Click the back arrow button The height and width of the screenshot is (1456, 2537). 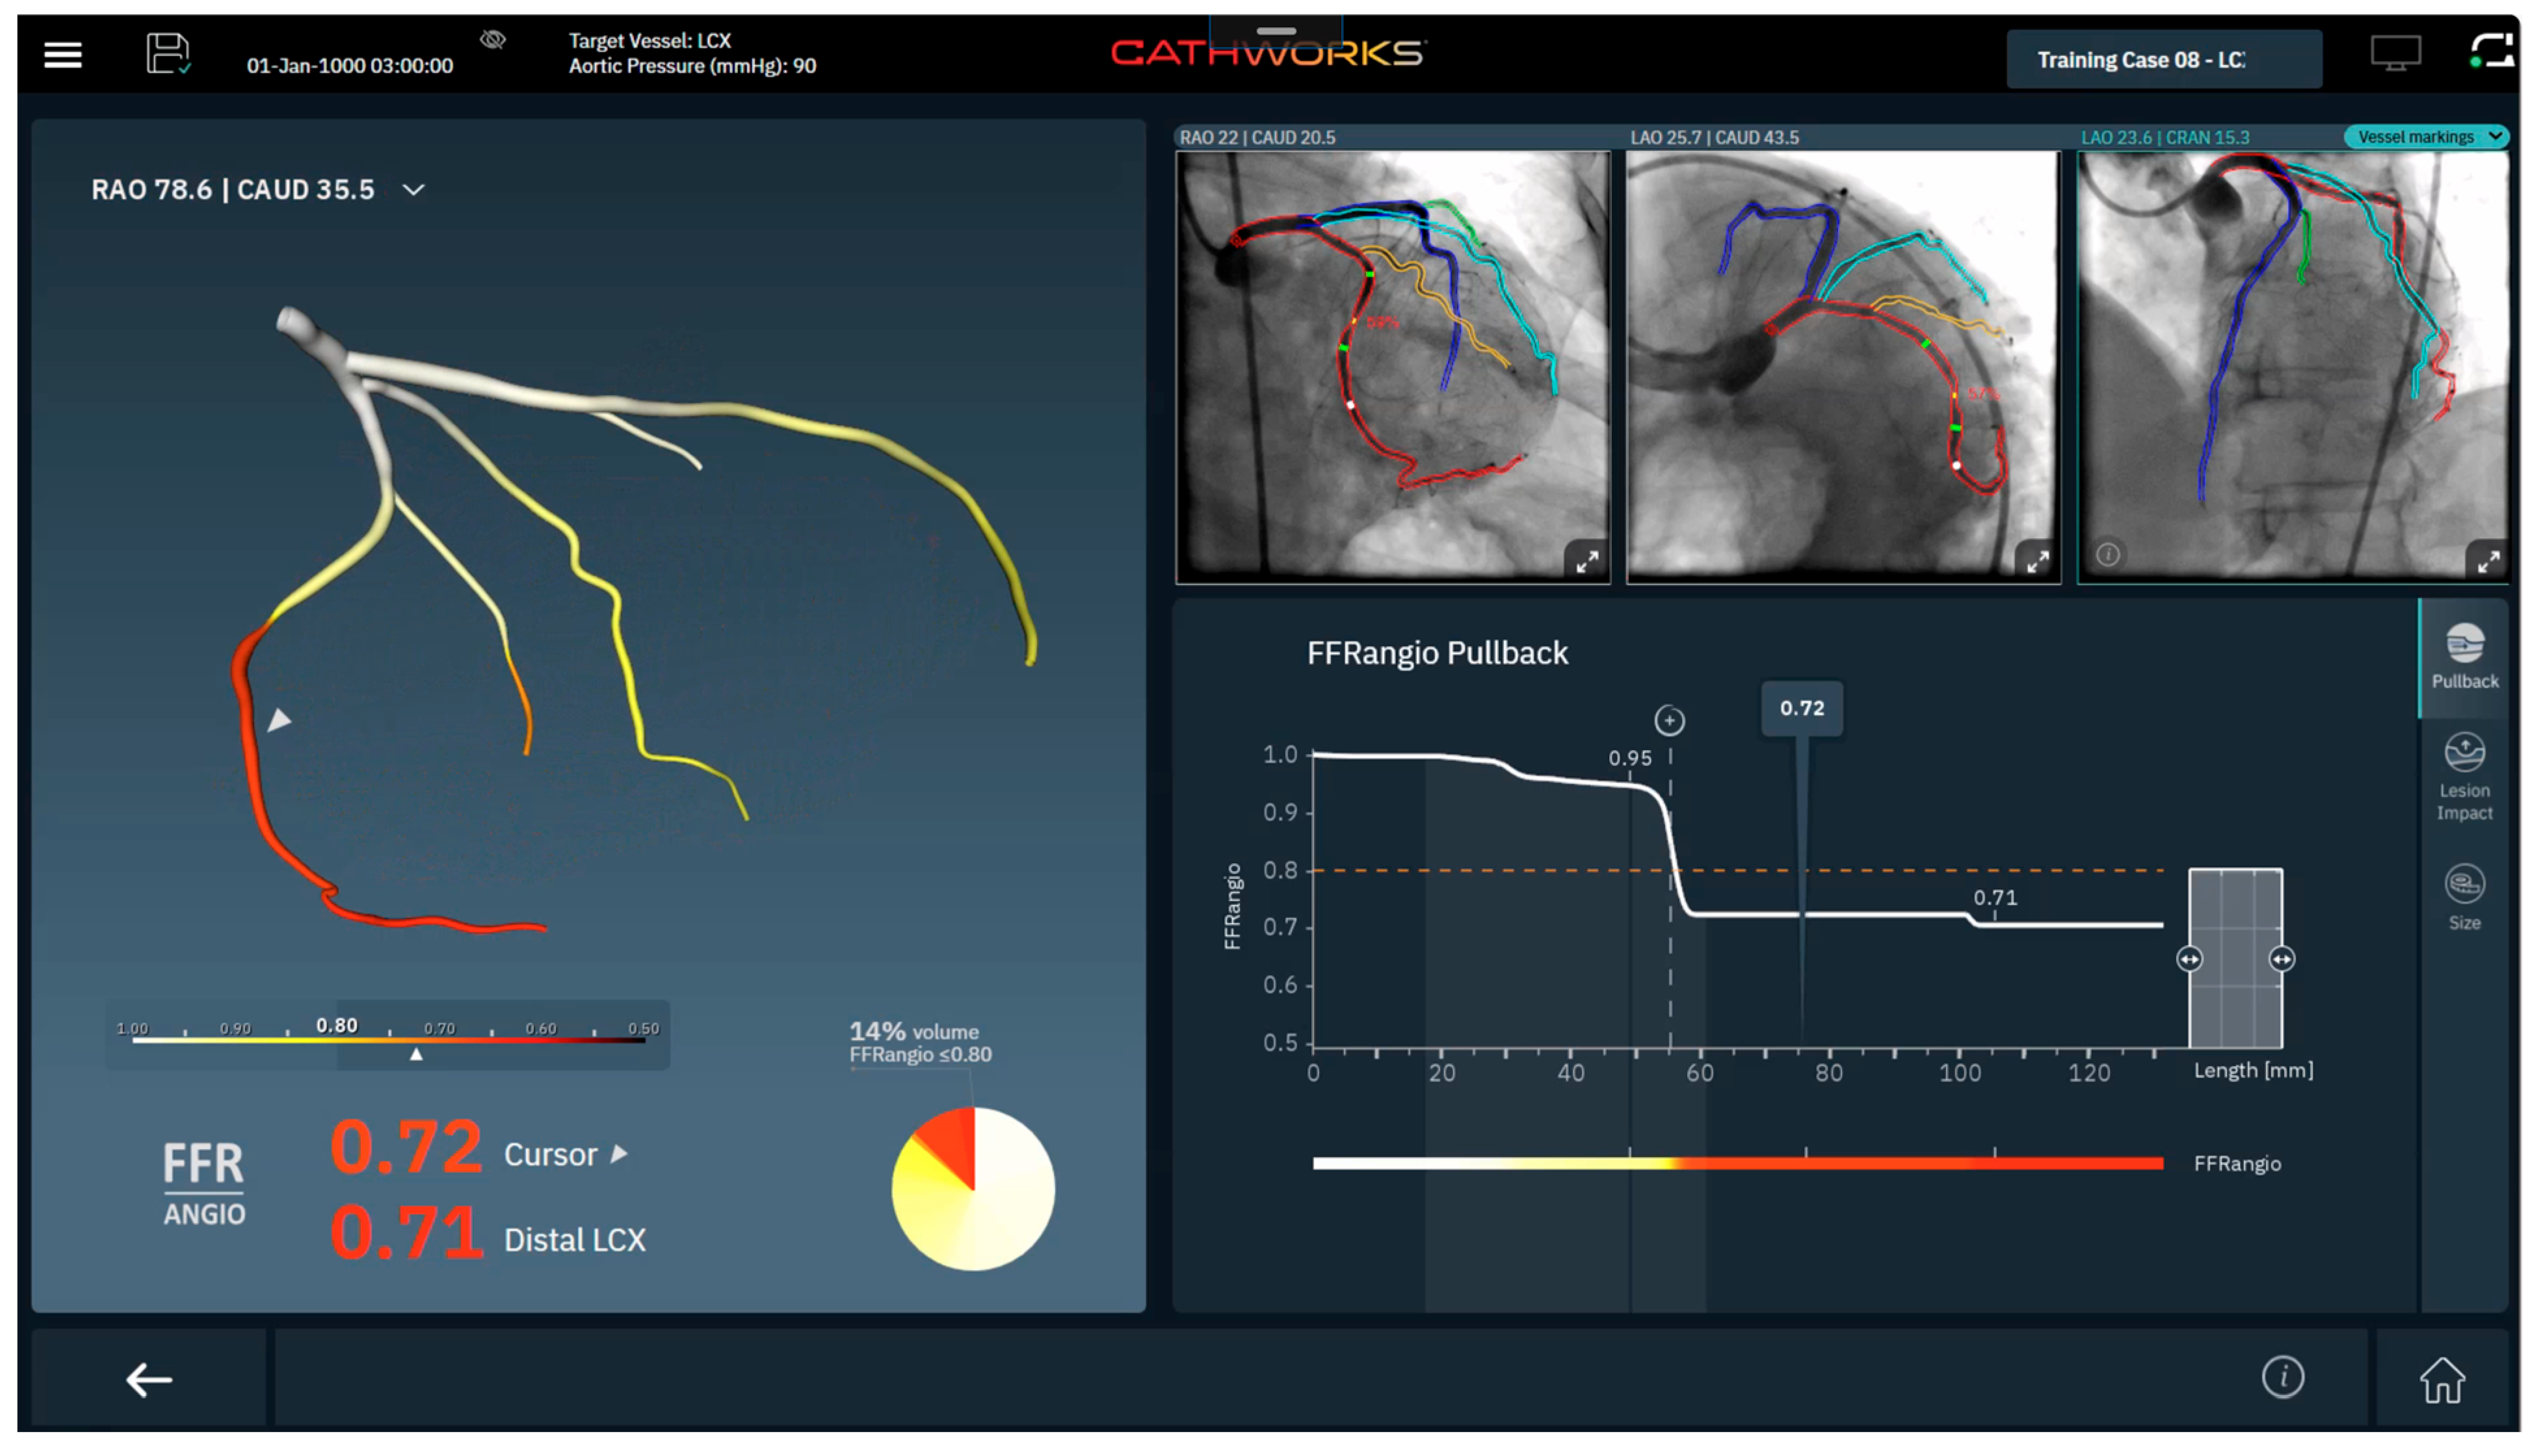[x=148, y=1379]
